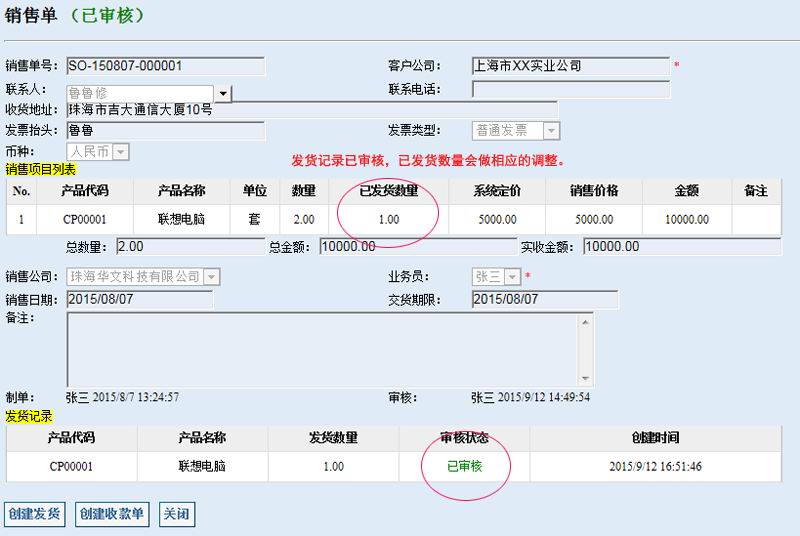Click the 发货数量 header in 发货记录
Image resolution: width=800 pixels, height=536 pixels.
[x=333, y=438]
